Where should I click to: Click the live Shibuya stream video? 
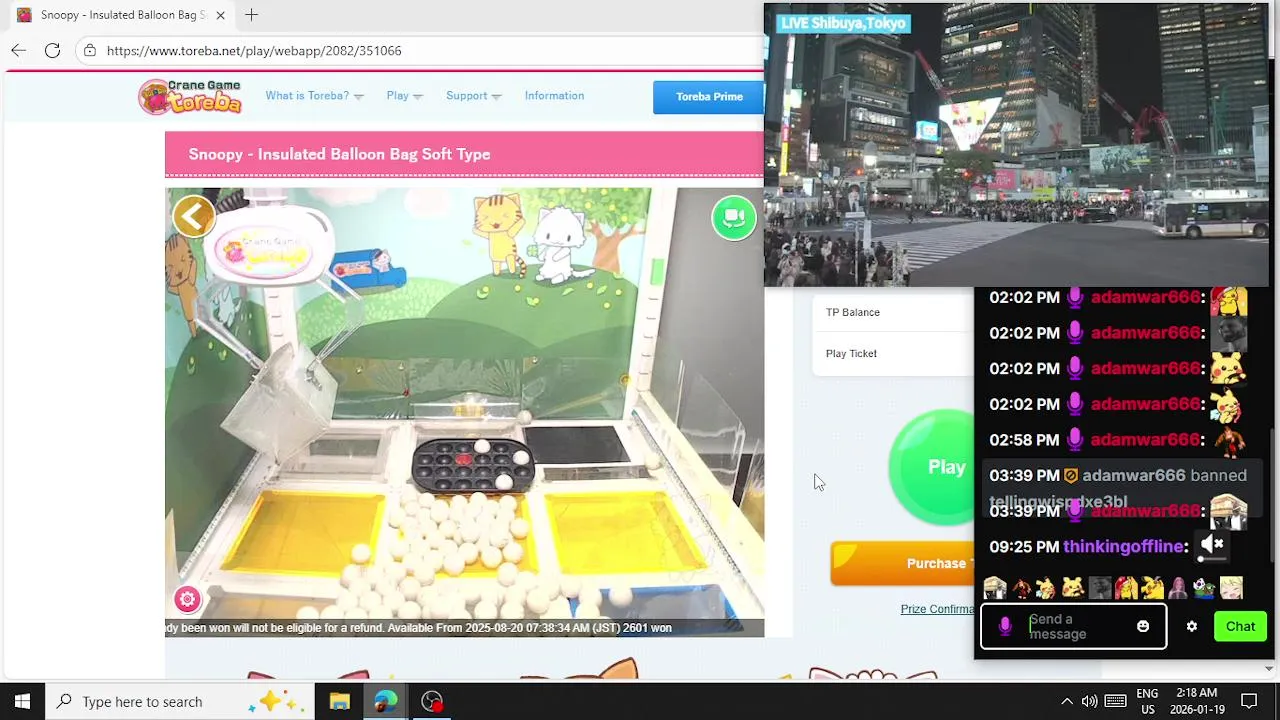(x=1016, y=145)
